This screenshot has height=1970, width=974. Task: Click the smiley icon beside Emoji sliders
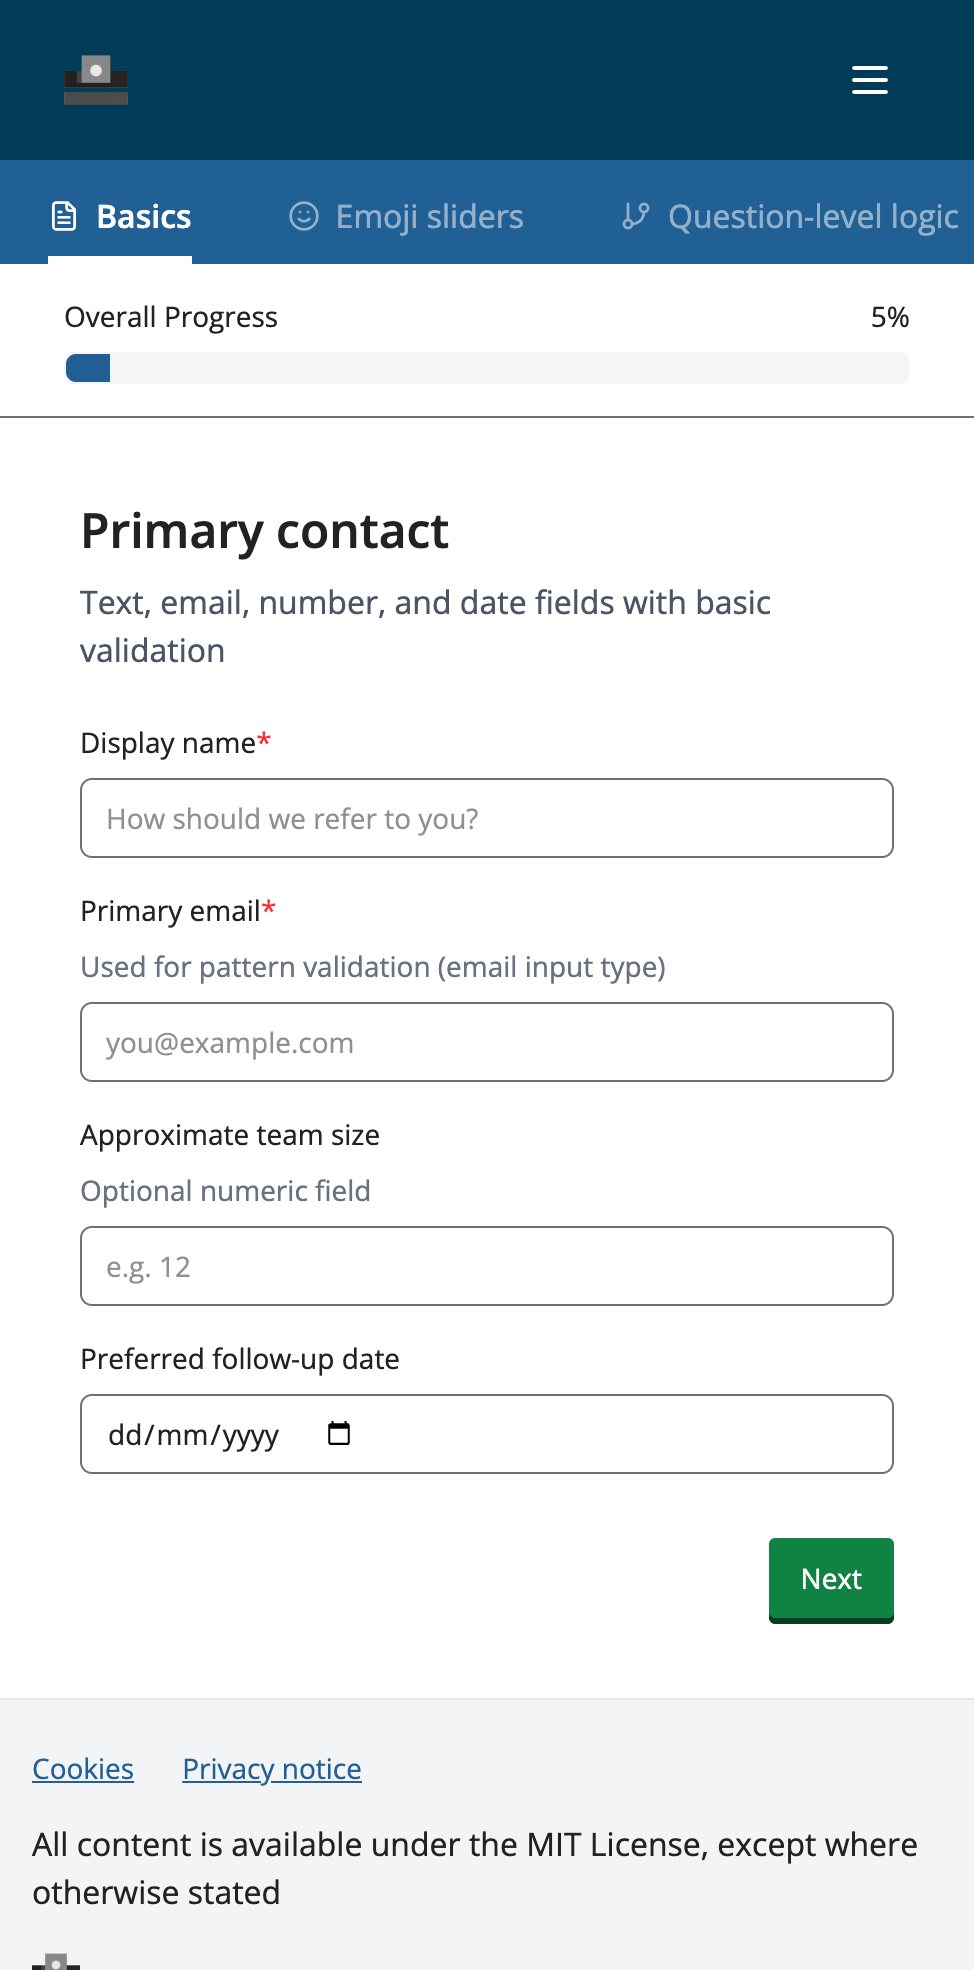click(304, 216)
